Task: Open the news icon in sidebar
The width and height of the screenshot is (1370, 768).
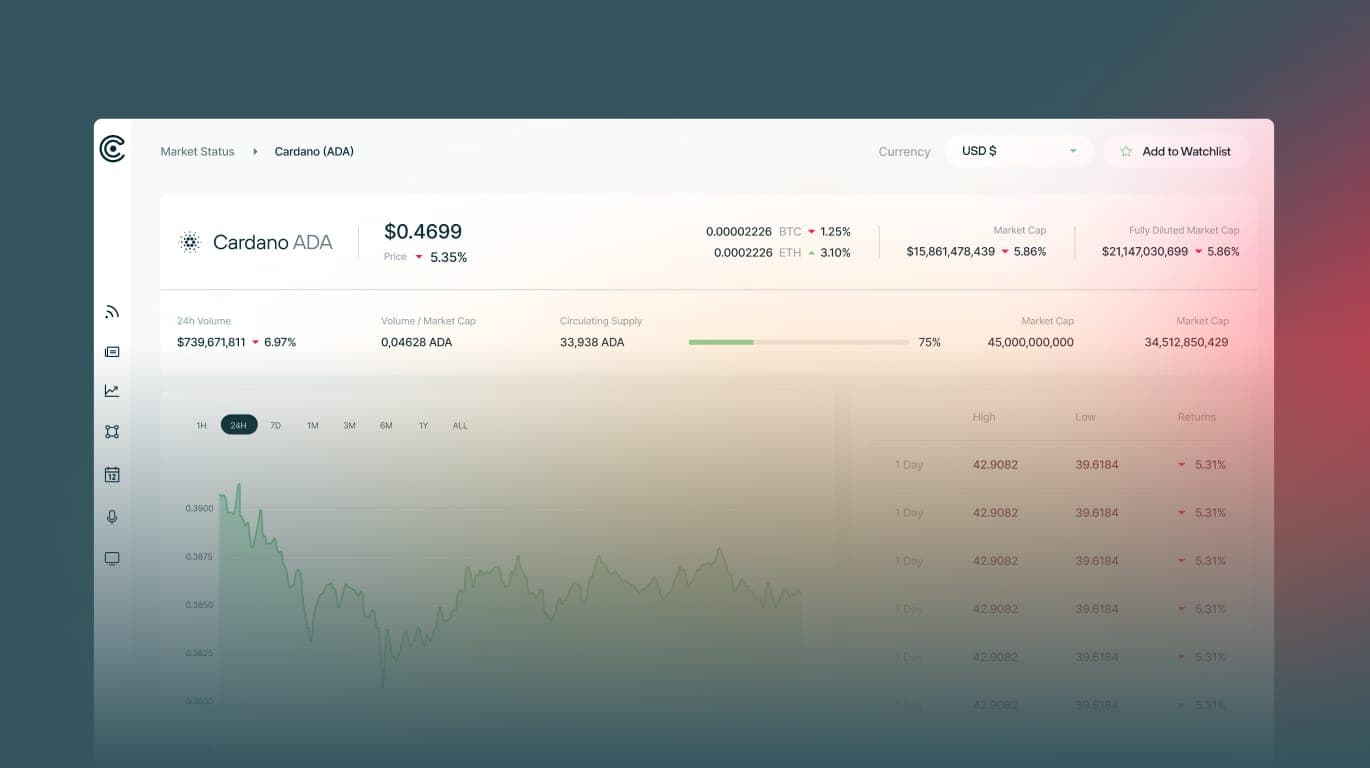Action: point(112,352)
